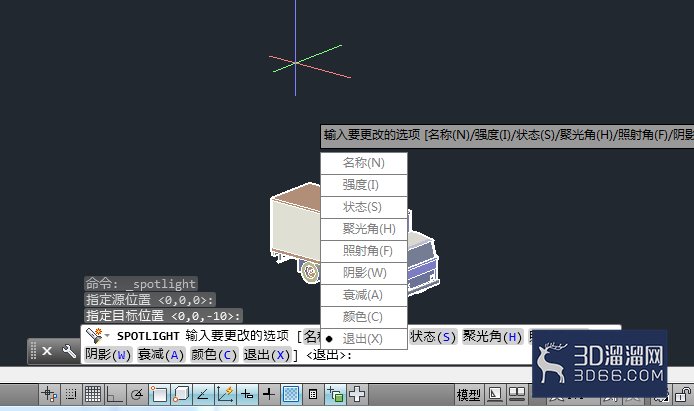Open command line customize wrench

tap(69, 351)
